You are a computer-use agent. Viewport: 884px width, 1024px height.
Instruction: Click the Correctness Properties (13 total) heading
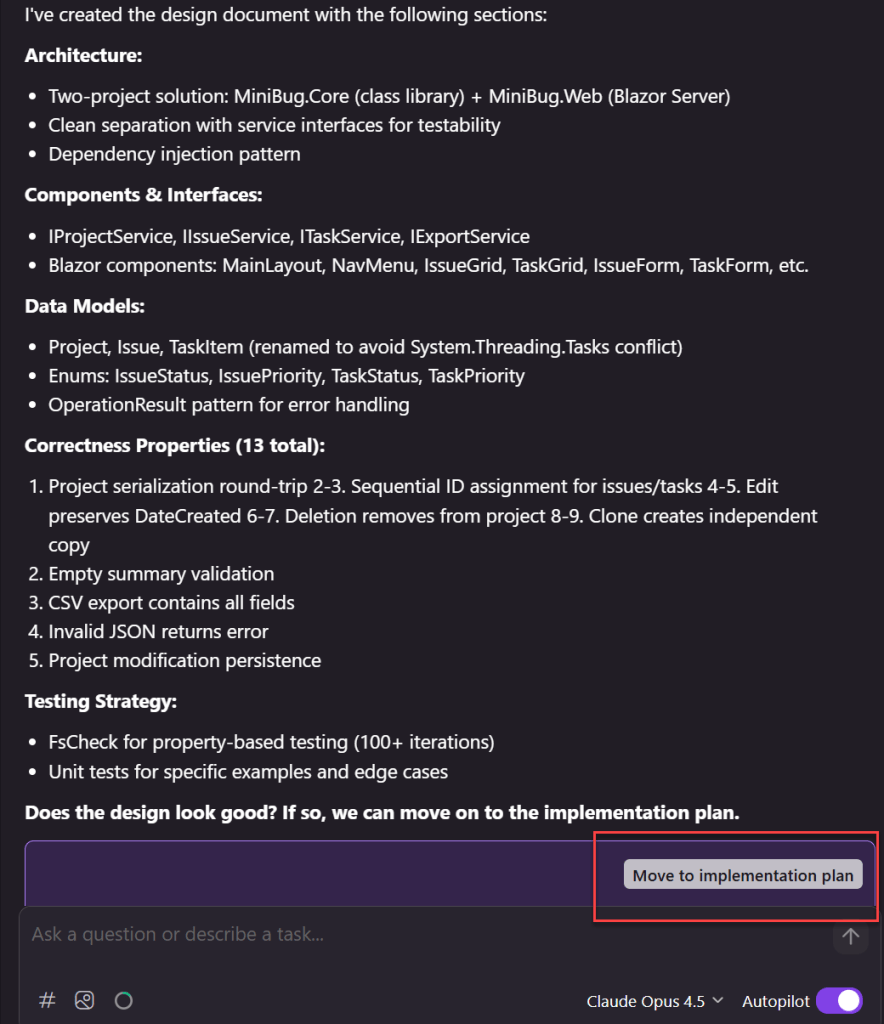pyautogui.click(x=174, y=445)
